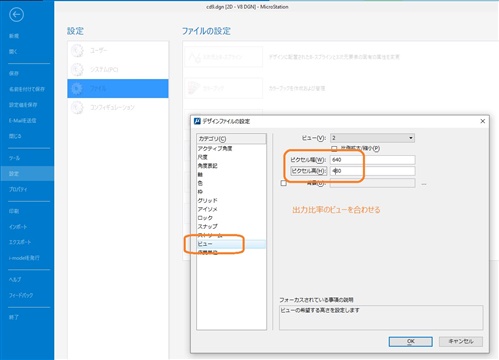This screenshot has width=499, height=360.
Task: Open 新規 in the backstage menu
Action: 14,36
